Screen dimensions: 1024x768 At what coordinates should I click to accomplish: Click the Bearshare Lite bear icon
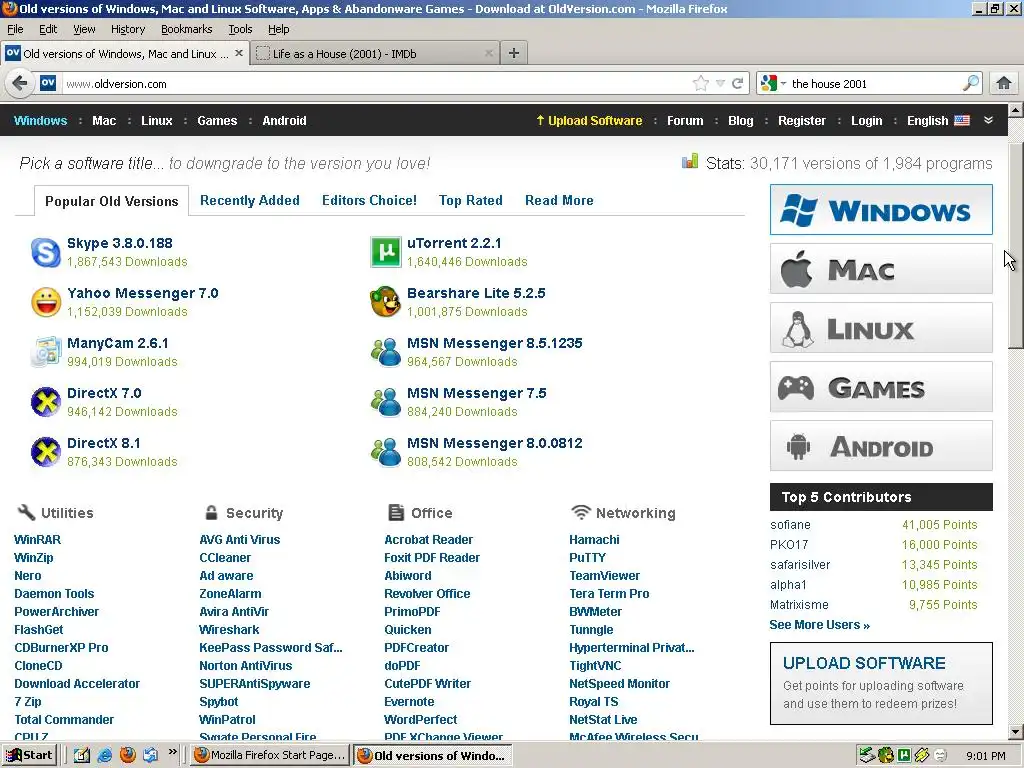(x=385, y=302)
